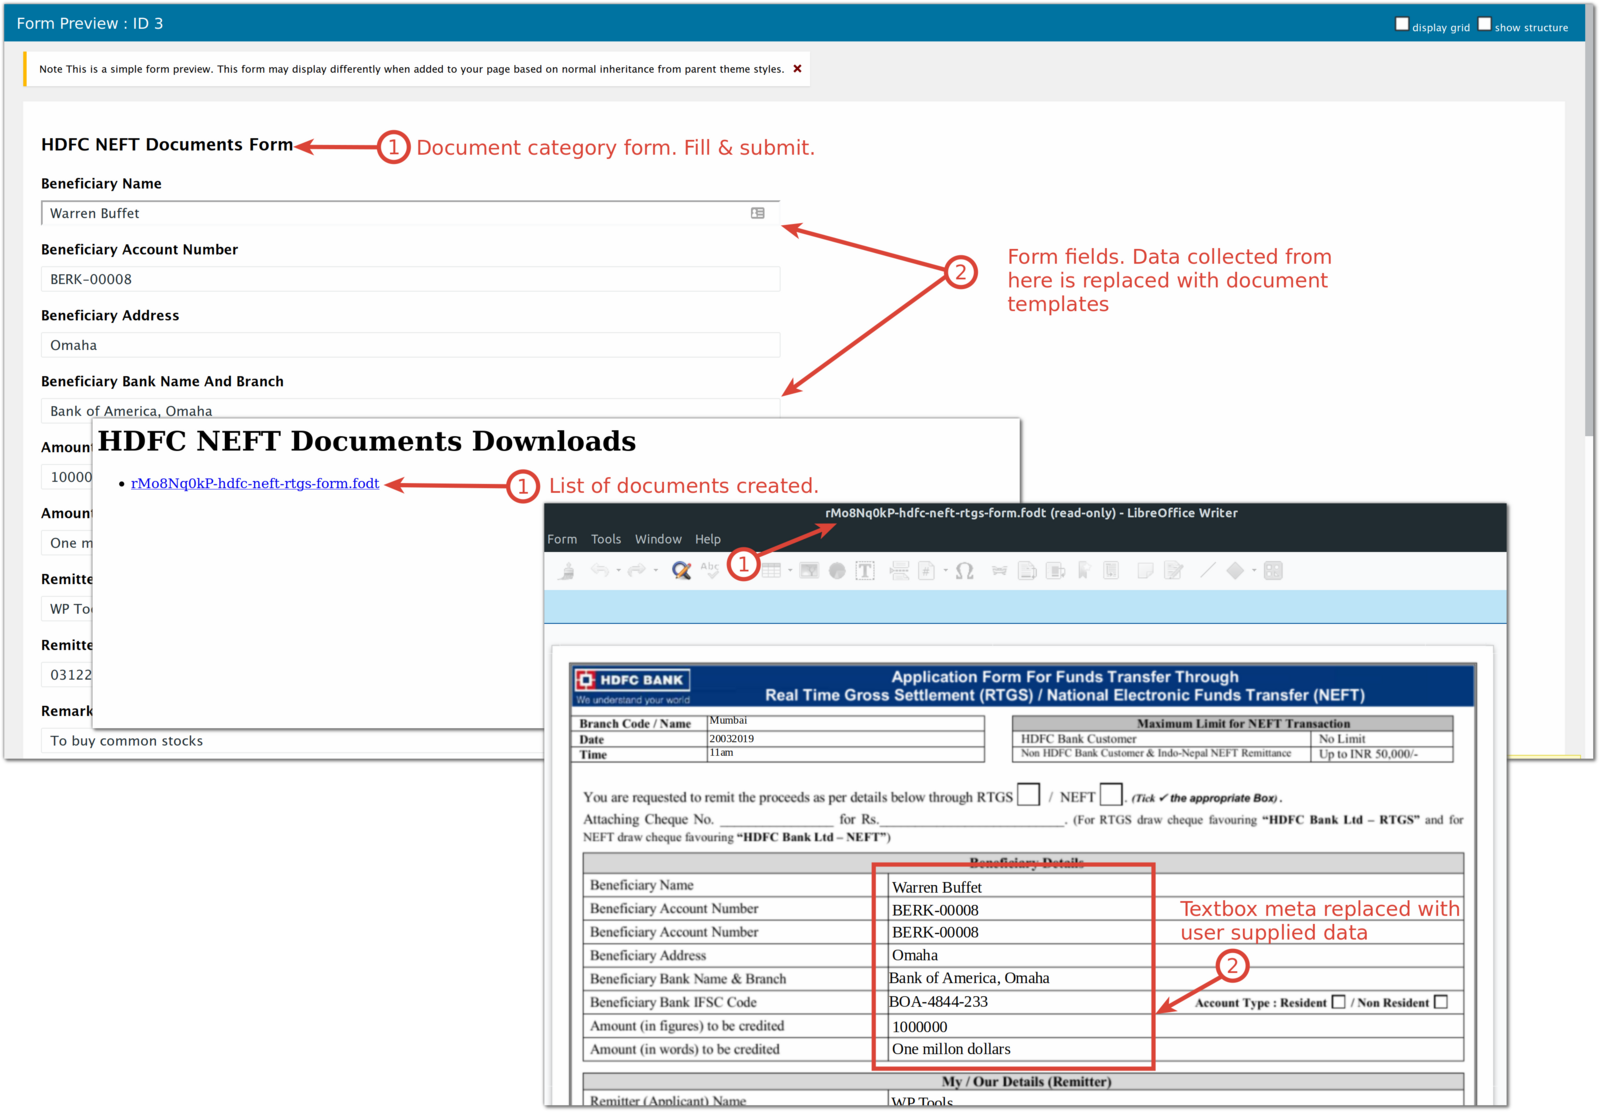Insert a text box via the T icon

[x=865, y=570]
